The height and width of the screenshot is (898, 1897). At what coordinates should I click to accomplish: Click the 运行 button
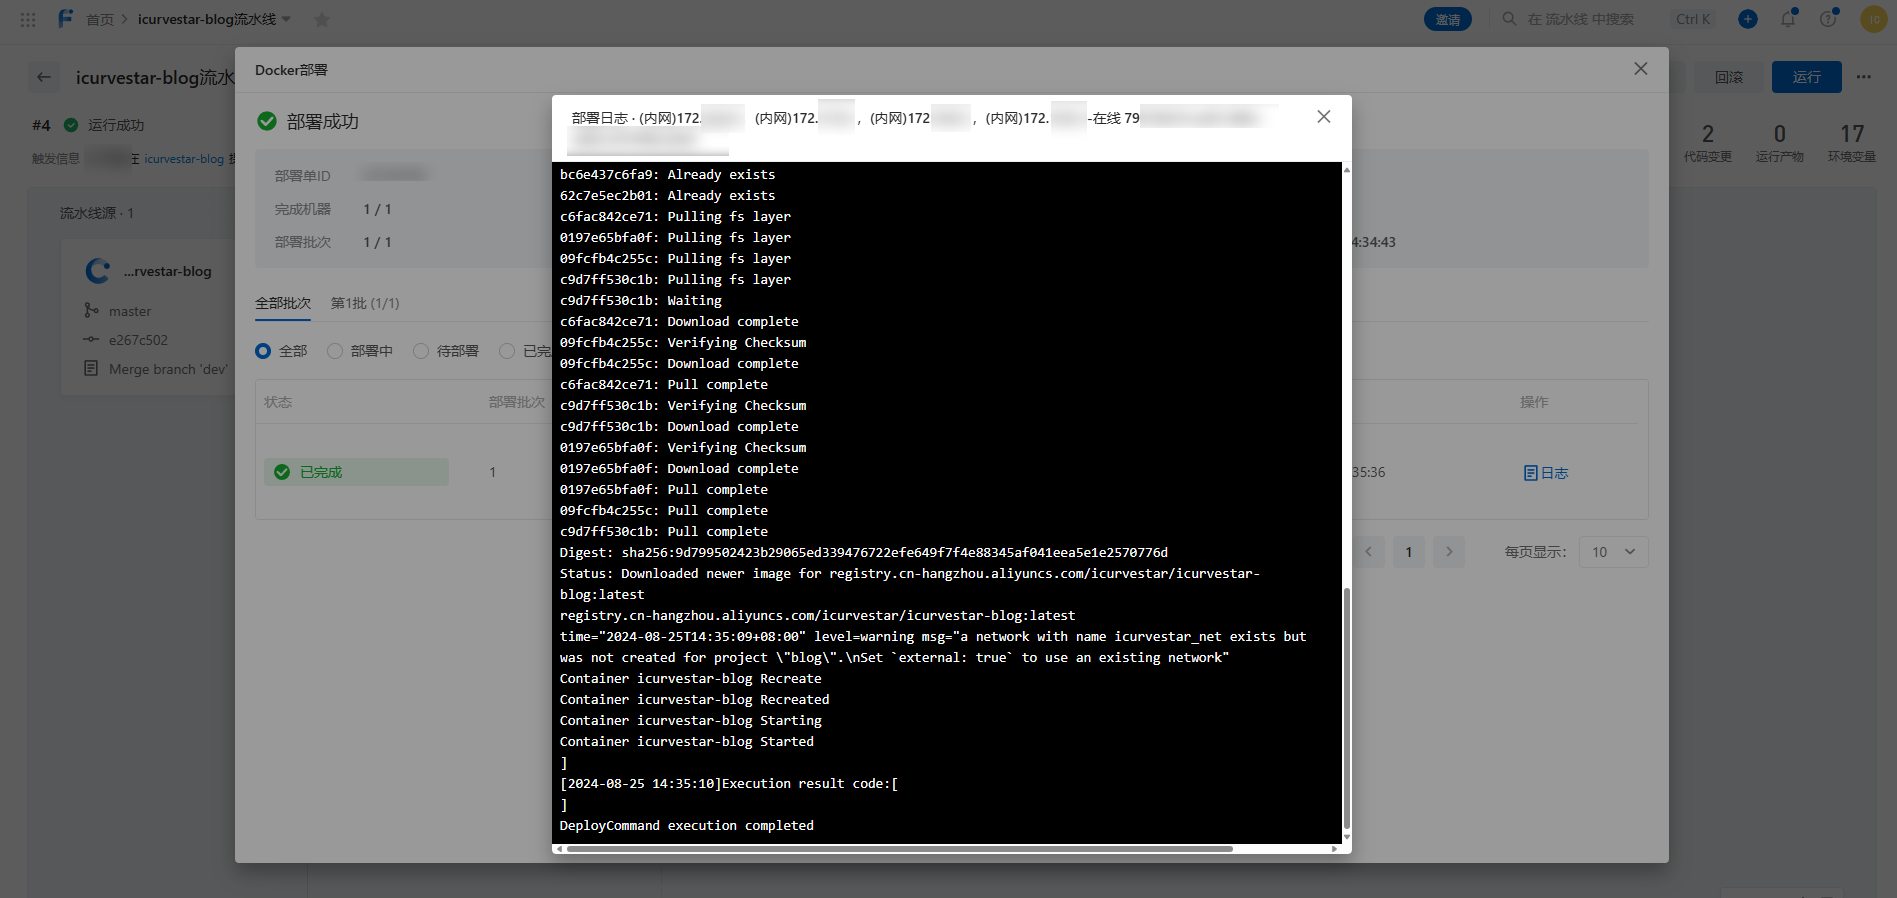1806,77
